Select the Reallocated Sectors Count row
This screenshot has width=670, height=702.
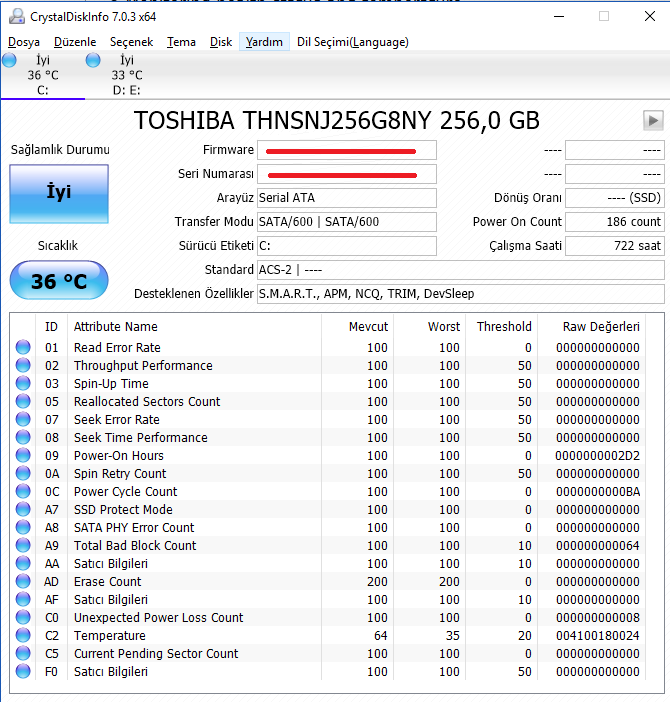[x=329, y=402]
